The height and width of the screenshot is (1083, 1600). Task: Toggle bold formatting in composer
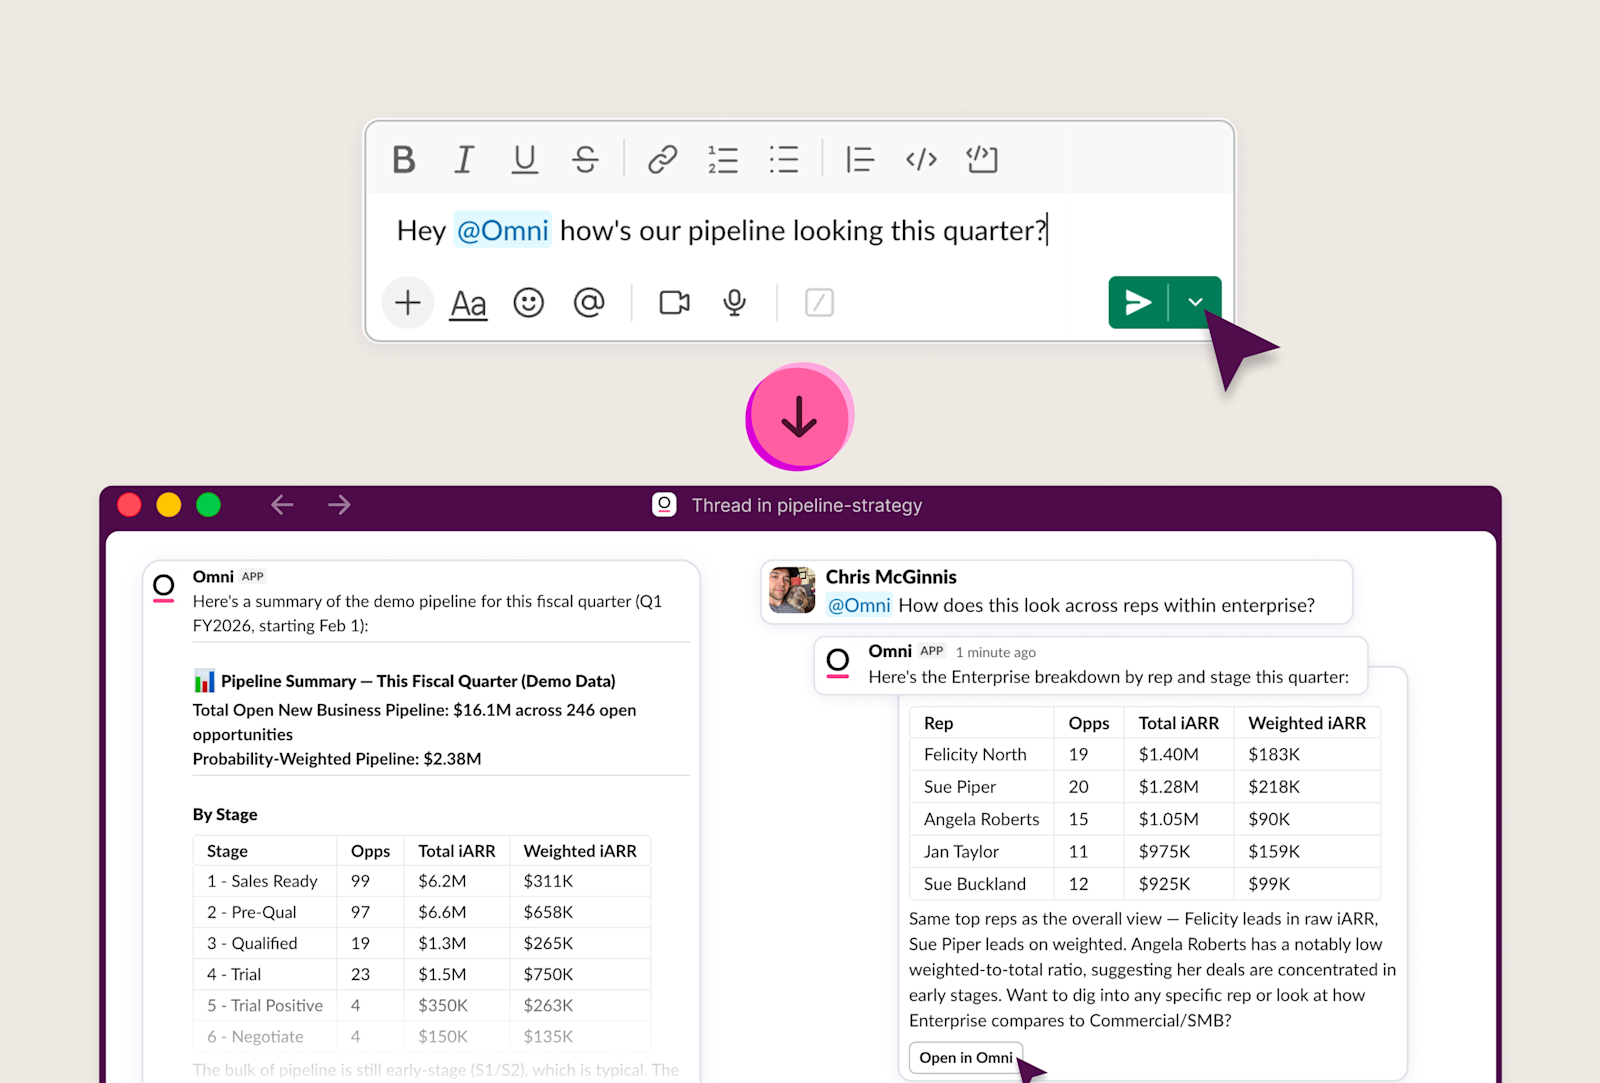click(404, 159)
